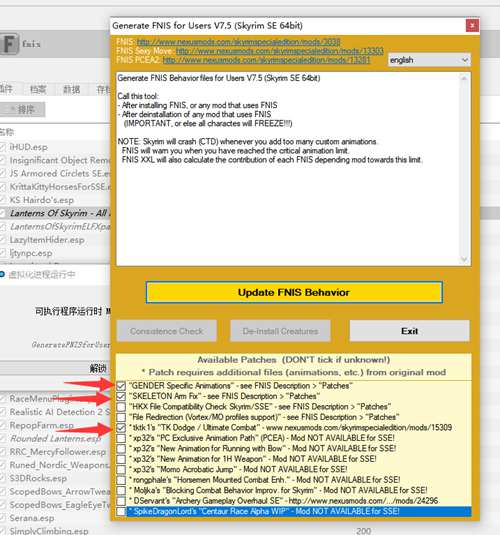Tick New Animation for Running with Bow
This screenshot has width=500, height=535.
121,449
